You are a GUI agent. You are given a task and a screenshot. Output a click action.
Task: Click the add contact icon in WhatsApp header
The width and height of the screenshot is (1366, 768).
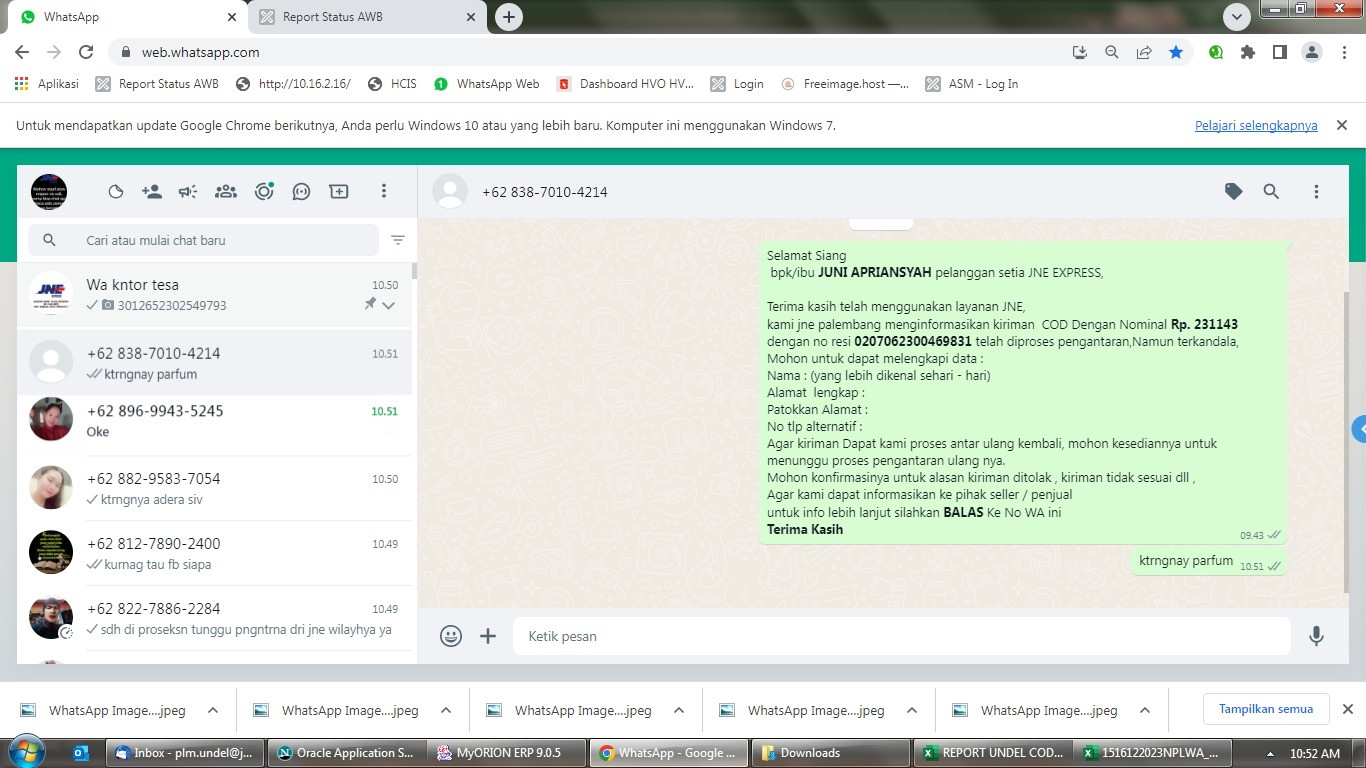[152, 192]
